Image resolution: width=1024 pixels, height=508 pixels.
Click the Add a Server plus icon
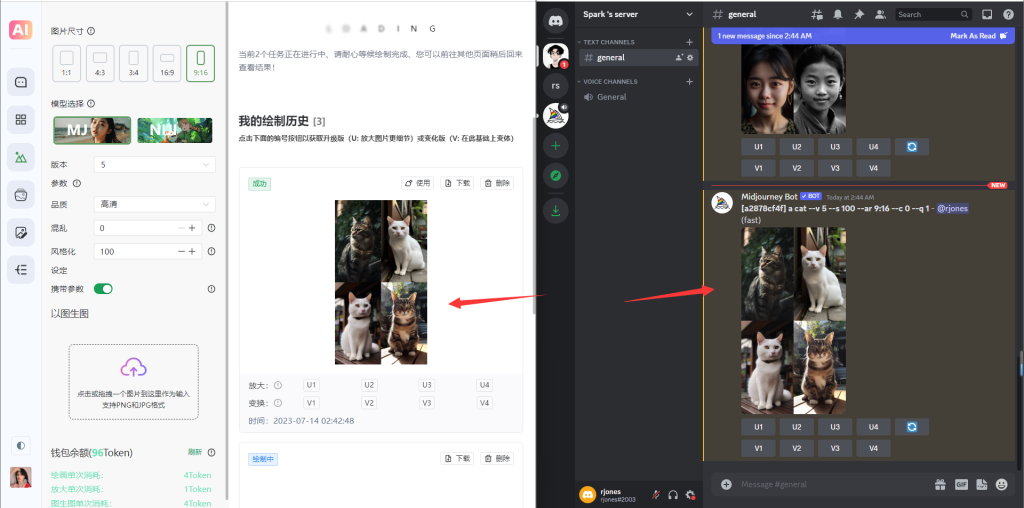click(555, 146)
